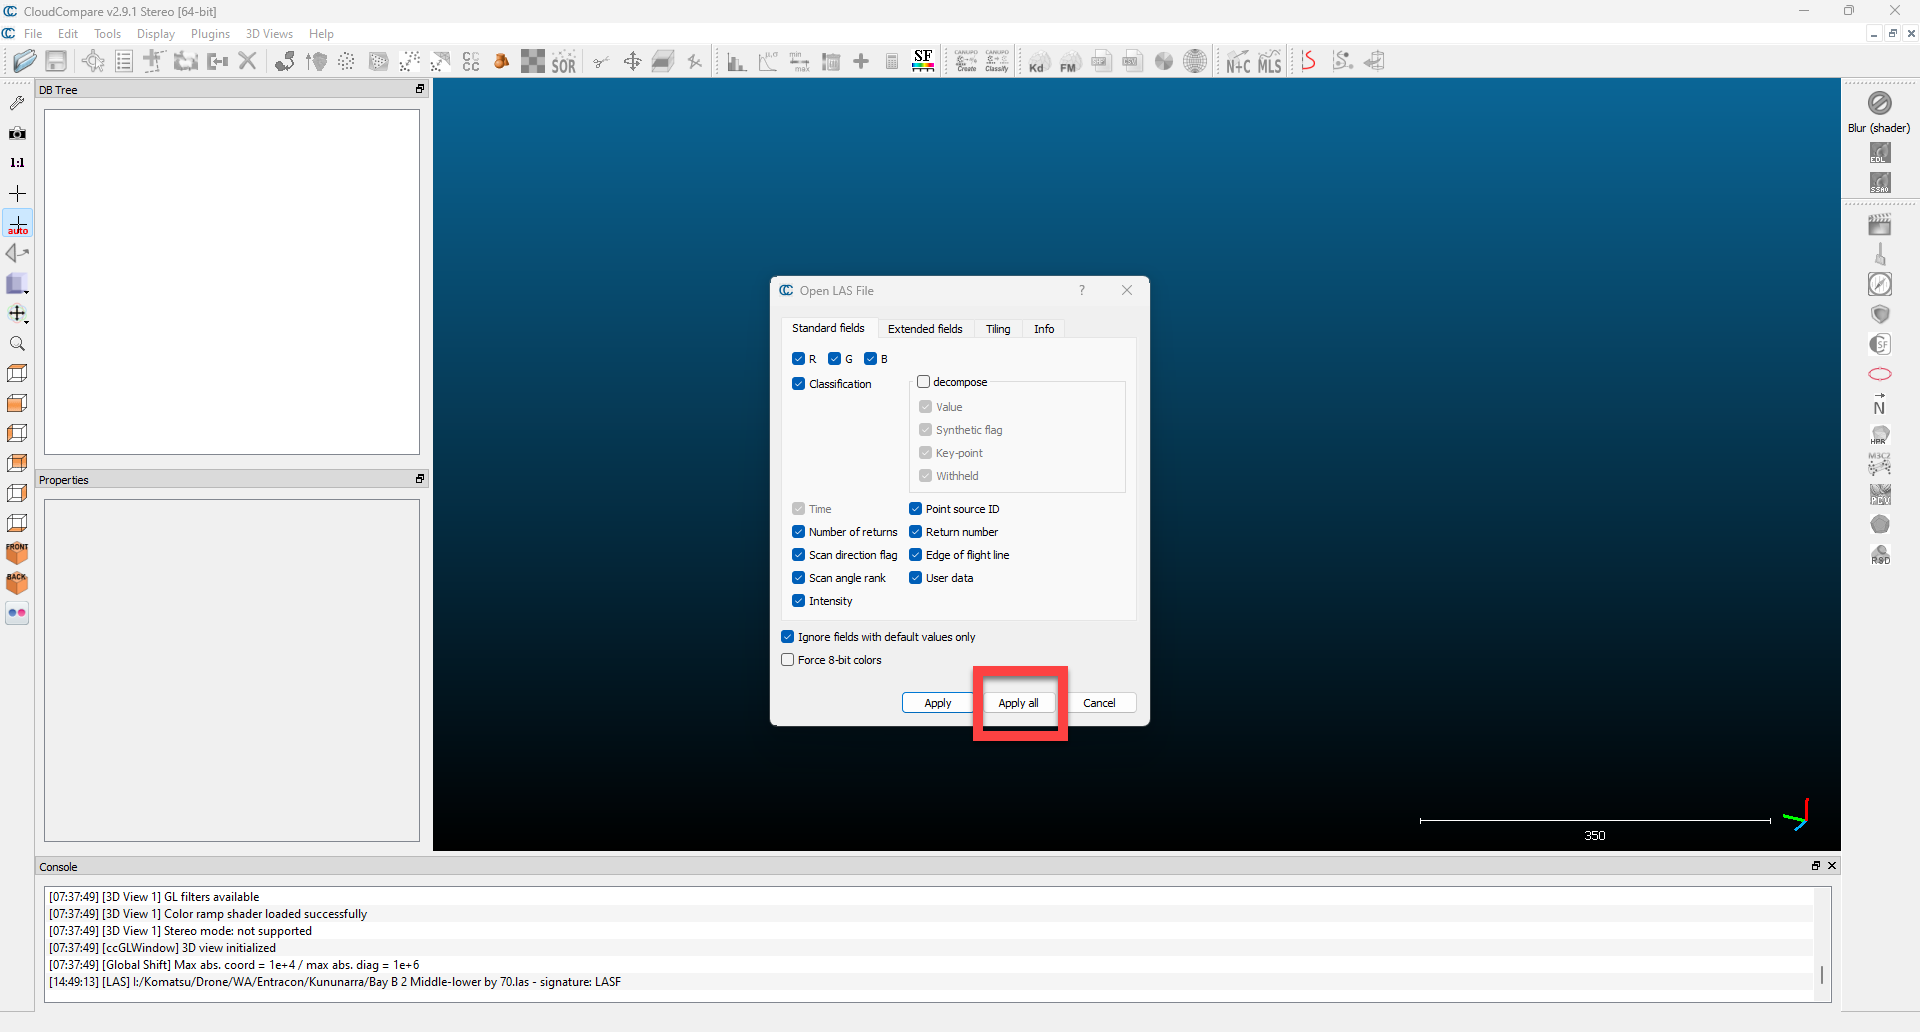Float the DB Tree panel
Image resolution: width=1920 pixels, height=1032 pixels.
click(x=420, y=89)
